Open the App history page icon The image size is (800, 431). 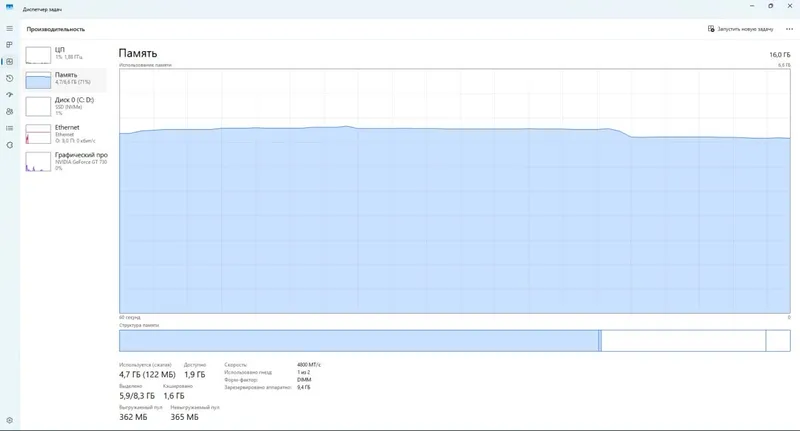10,79
